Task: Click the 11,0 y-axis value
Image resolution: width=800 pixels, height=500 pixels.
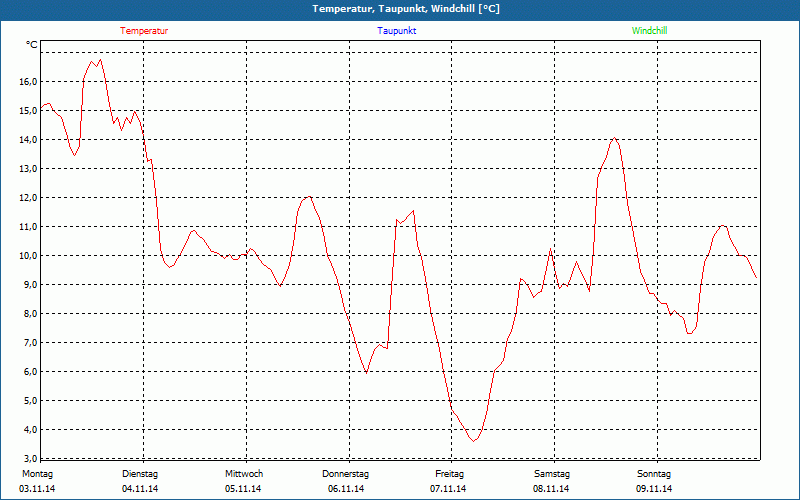Action: 30,227
